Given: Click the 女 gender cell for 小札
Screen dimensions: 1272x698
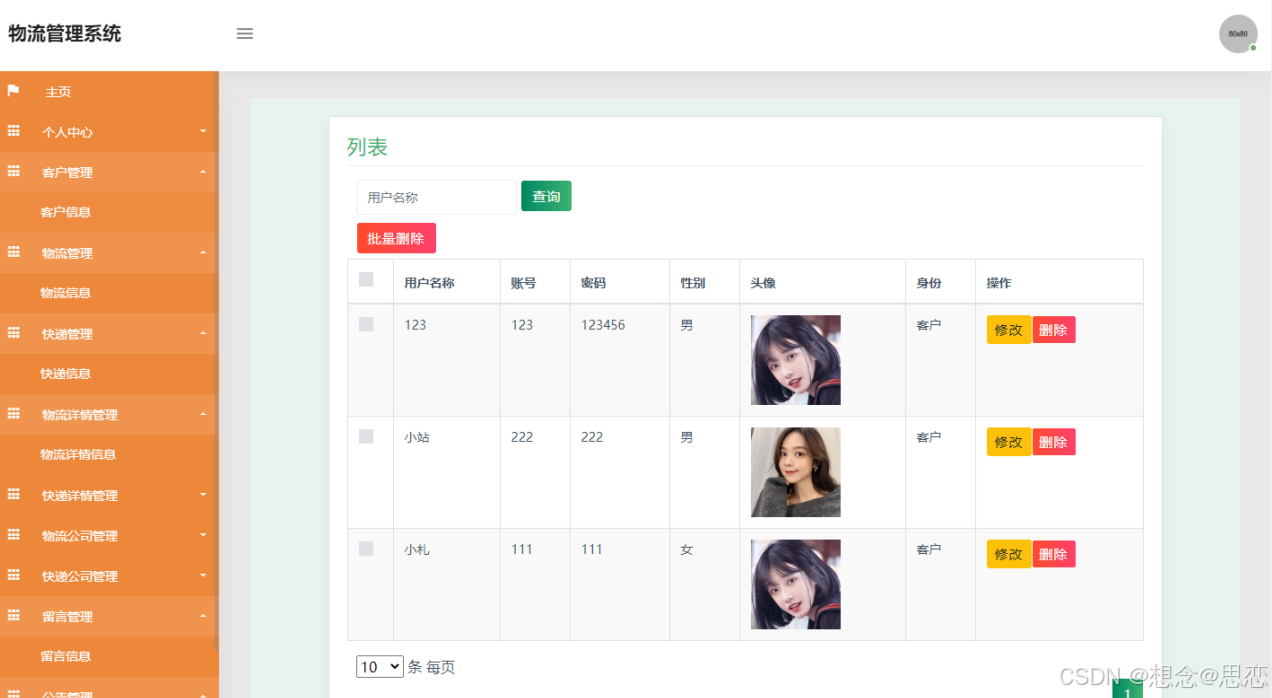Looking at the screenshot, I should coord(687,550).
